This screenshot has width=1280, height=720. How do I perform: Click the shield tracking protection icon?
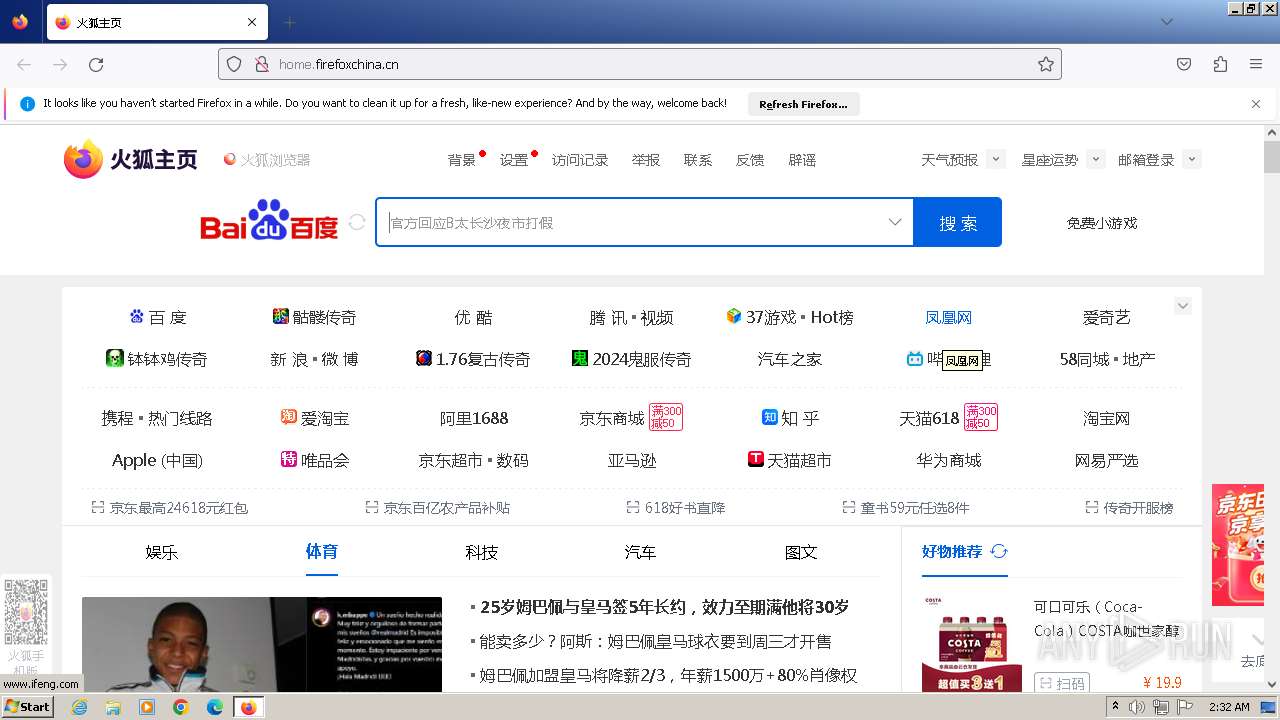click(234, 64)
